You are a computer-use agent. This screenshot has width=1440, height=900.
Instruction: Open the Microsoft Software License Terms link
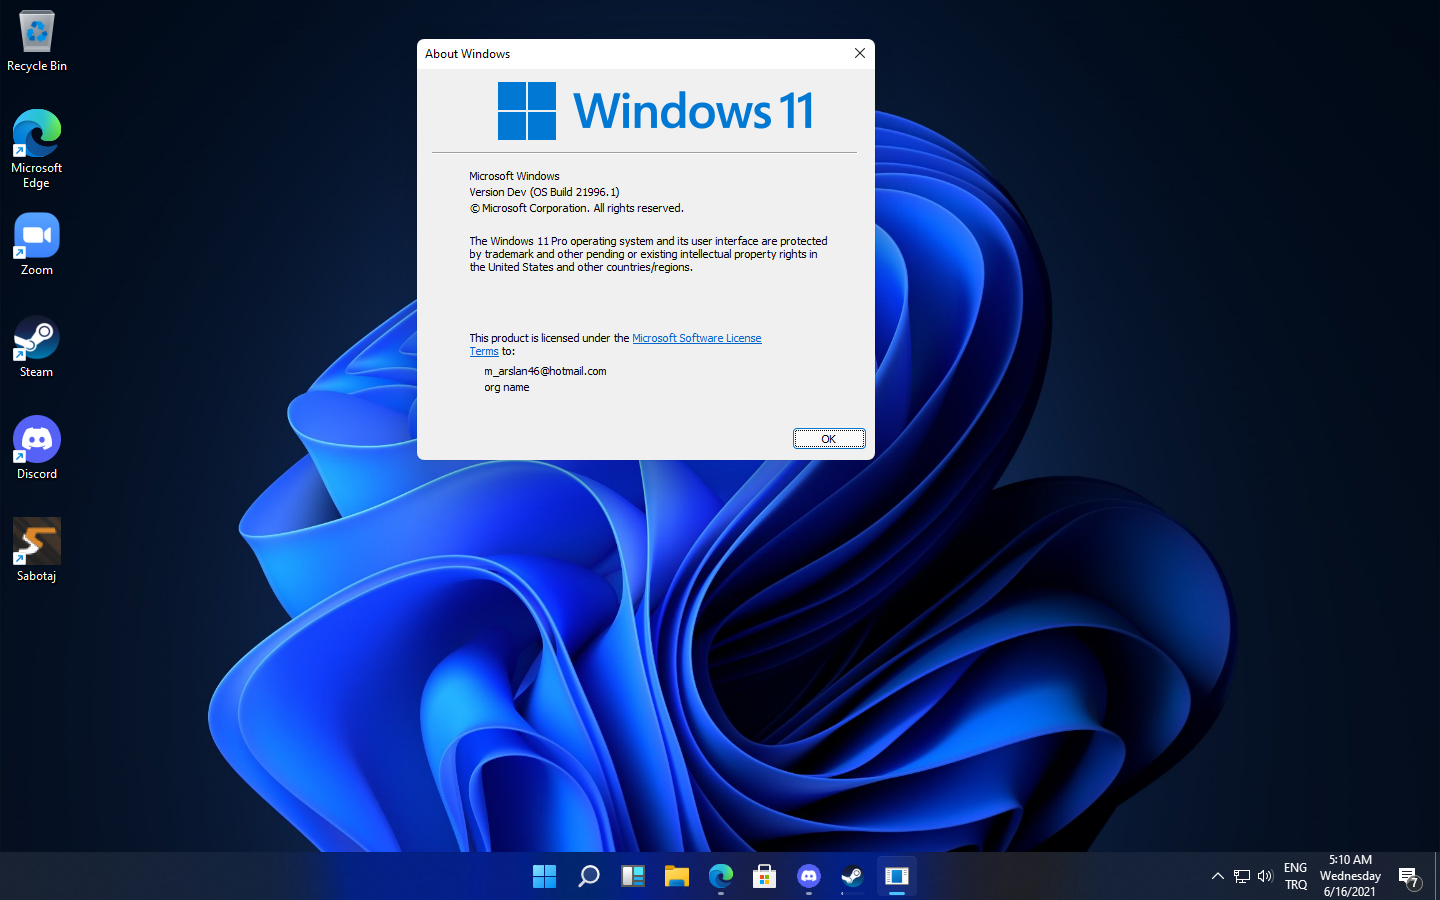(x=616, y=345)
